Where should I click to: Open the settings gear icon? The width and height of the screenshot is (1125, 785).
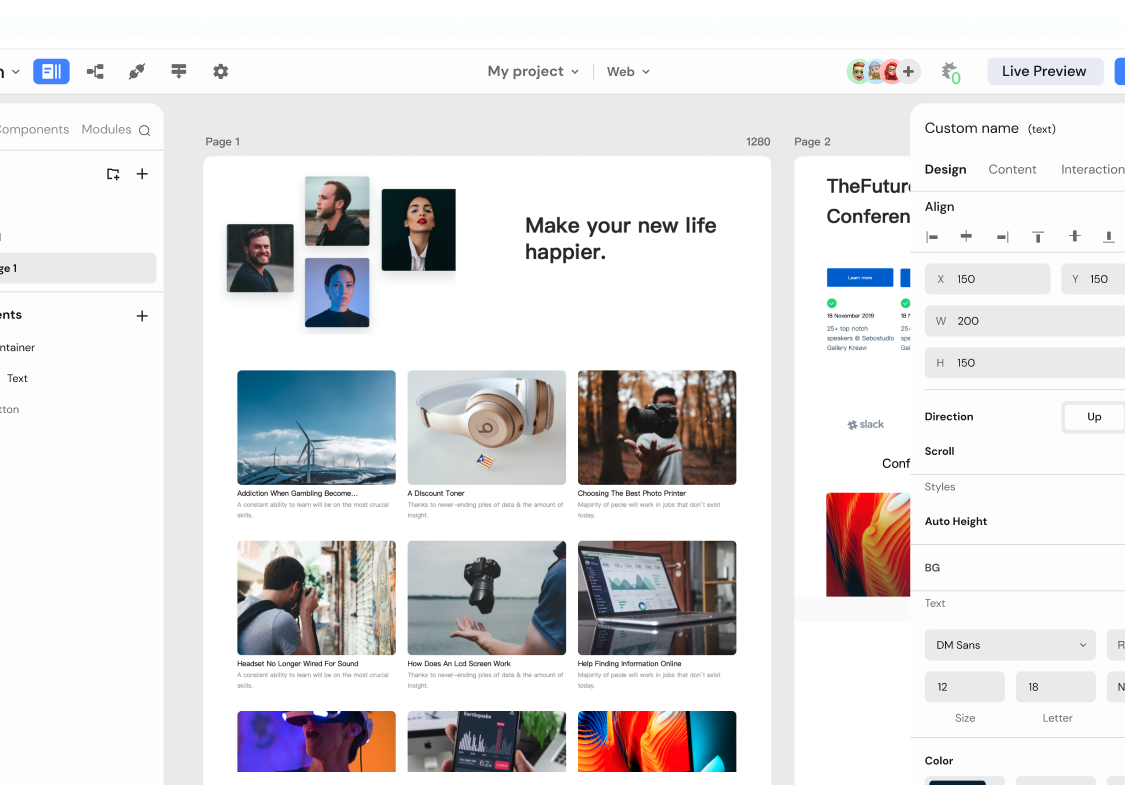(x=221, y=71)
